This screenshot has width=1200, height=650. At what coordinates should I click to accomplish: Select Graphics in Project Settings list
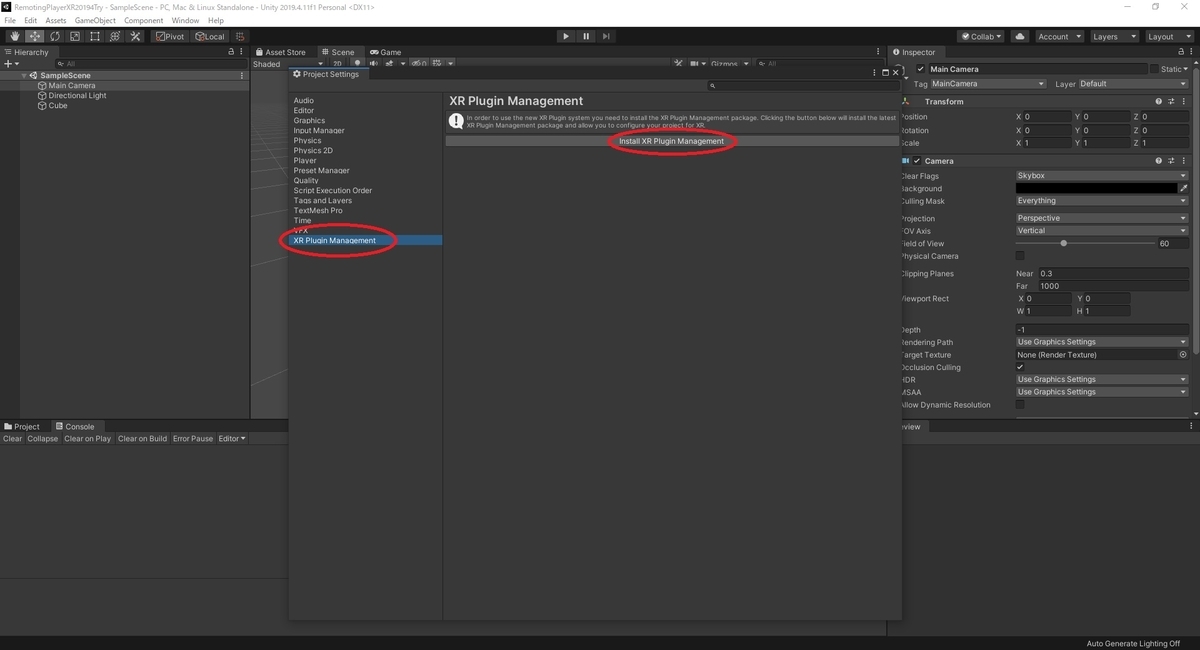(309, 120)
